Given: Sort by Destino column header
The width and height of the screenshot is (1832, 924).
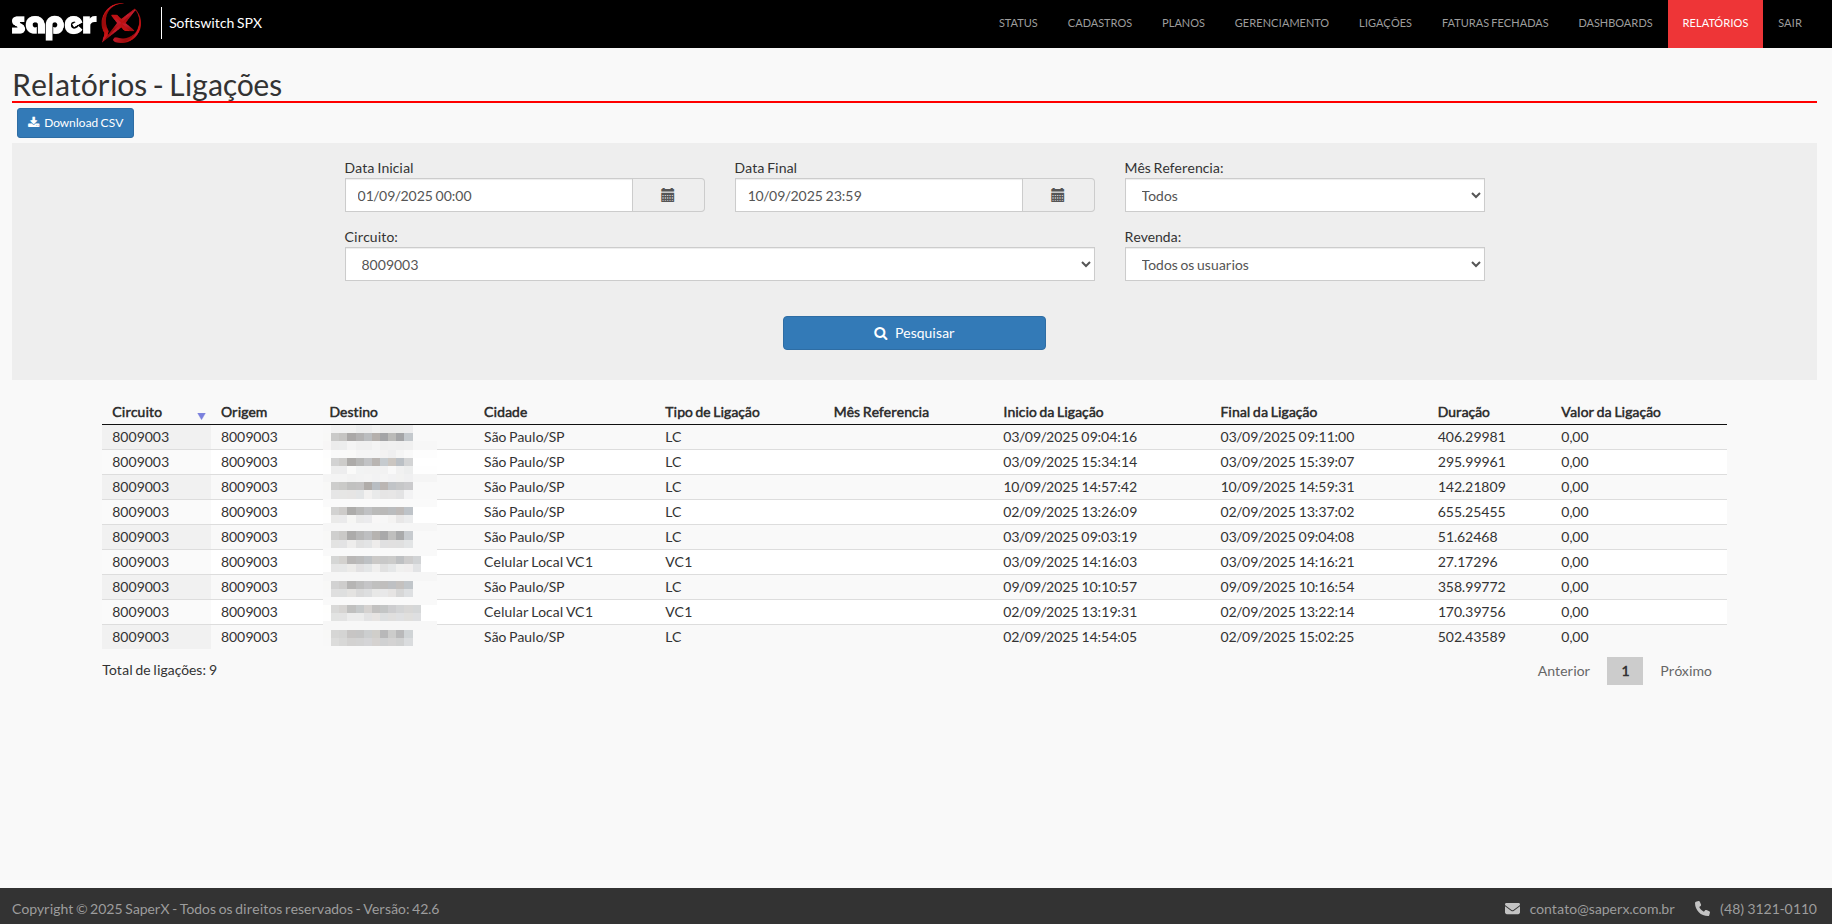Looking at the screenshot, I should click(353, 412).
